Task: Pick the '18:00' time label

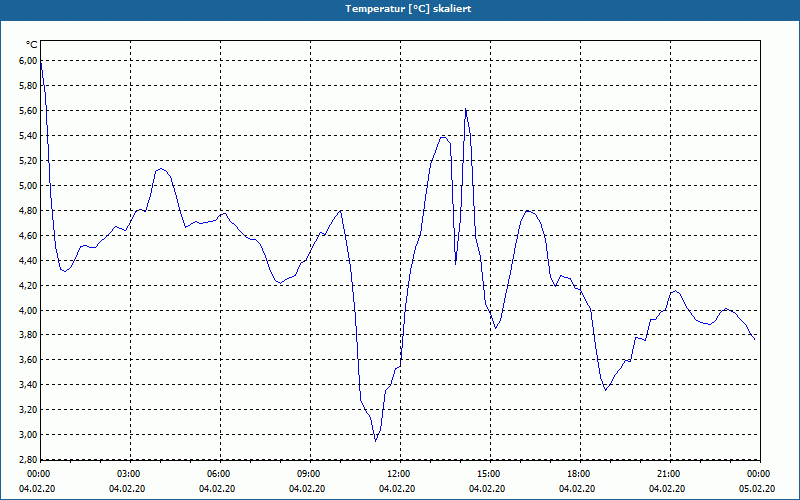Action: pyautogui.click(x=578, y=474)
